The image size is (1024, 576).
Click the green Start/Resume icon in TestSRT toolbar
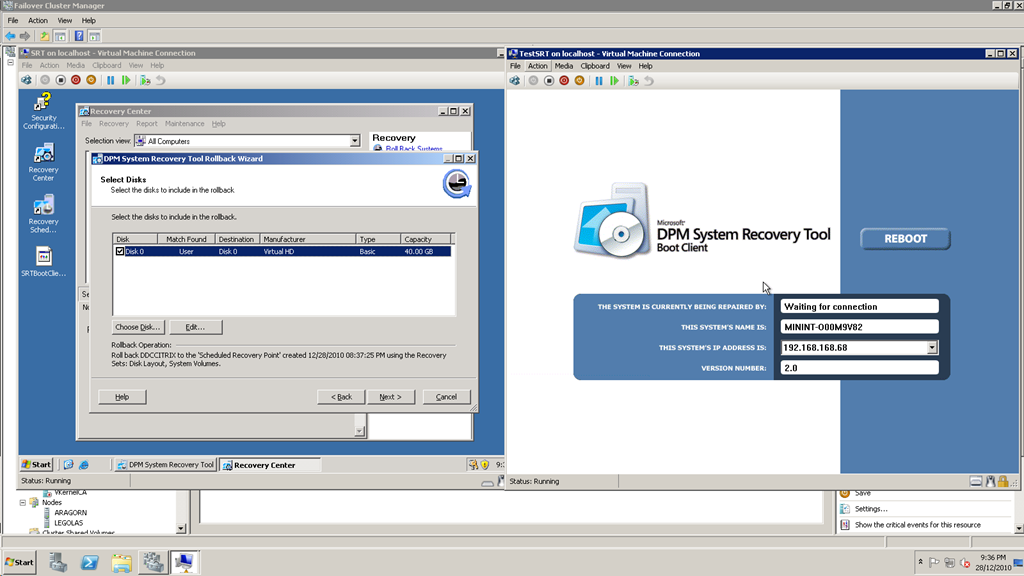[615, 81]
